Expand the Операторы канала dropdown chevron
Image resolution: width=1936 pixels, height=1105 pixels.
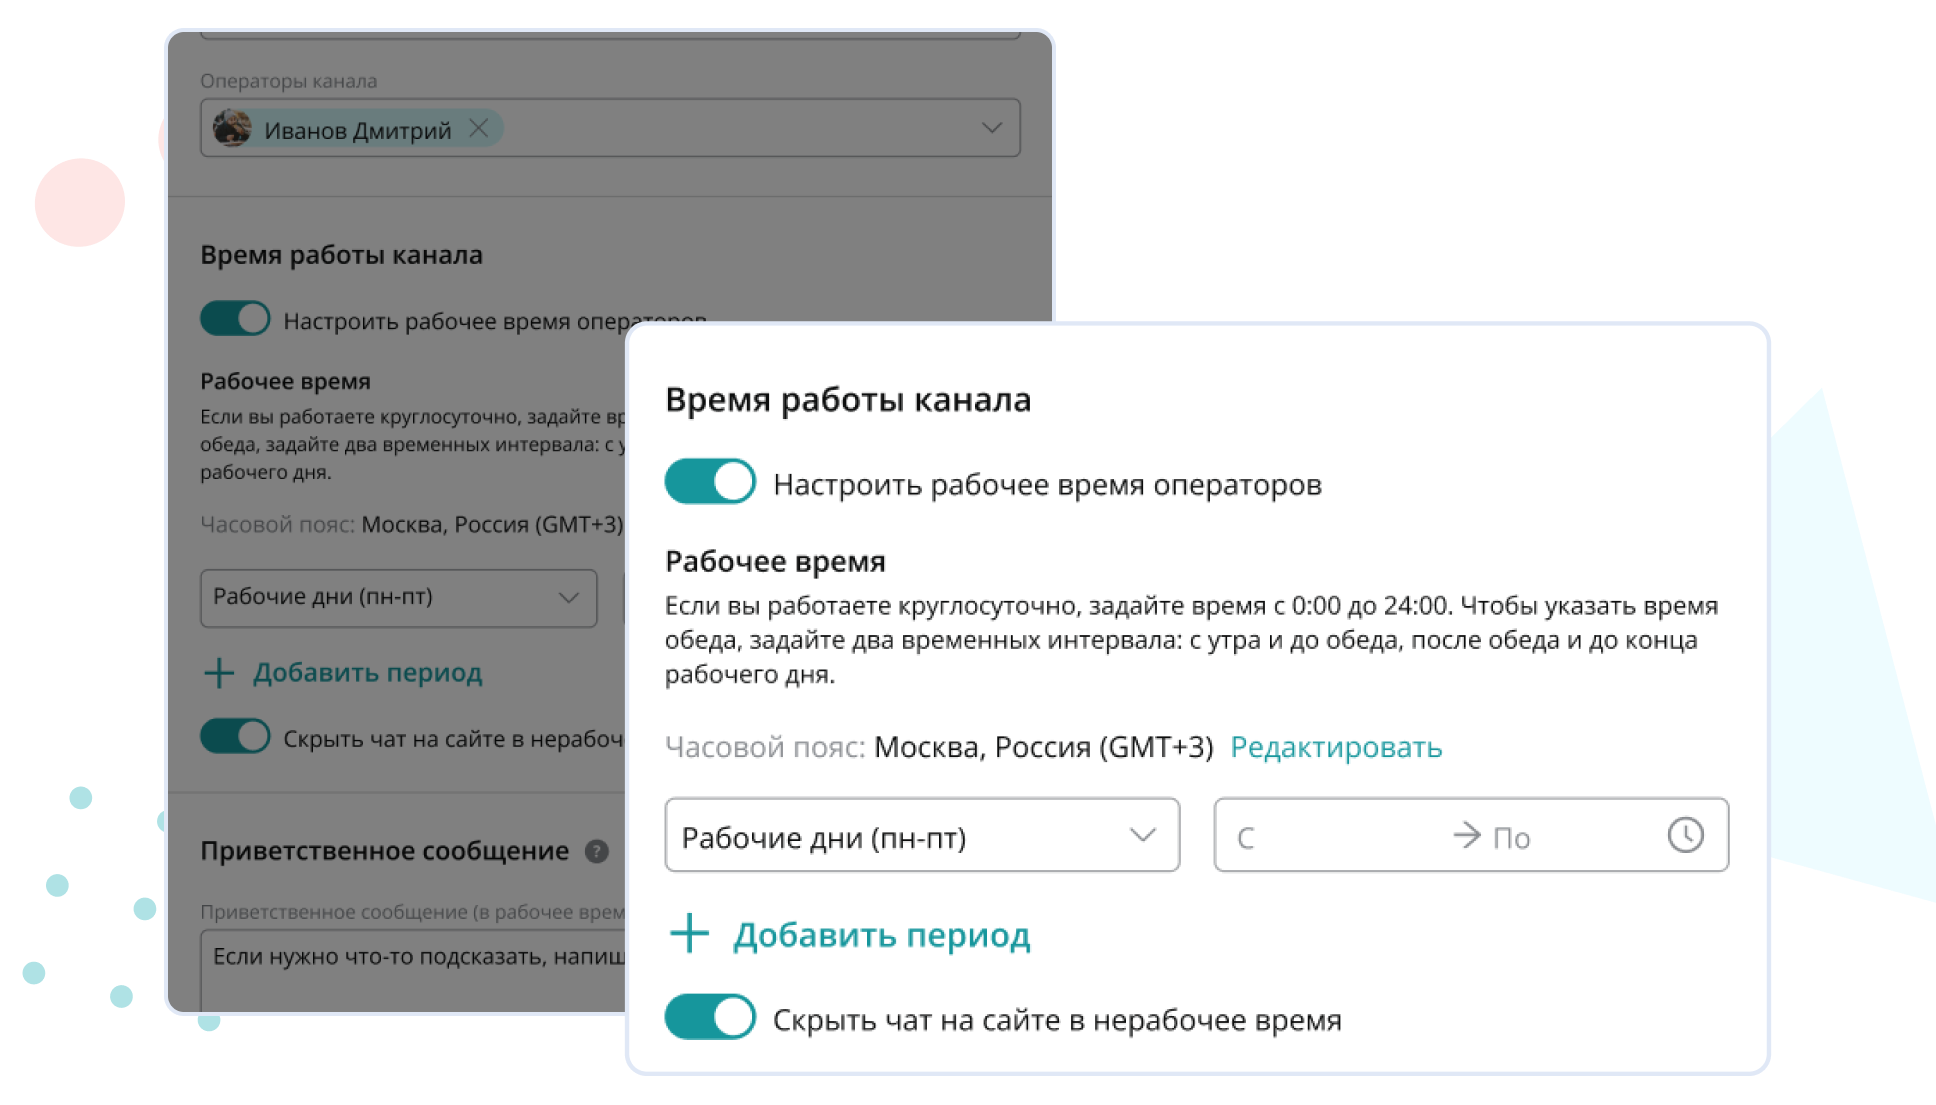(990, 127)
